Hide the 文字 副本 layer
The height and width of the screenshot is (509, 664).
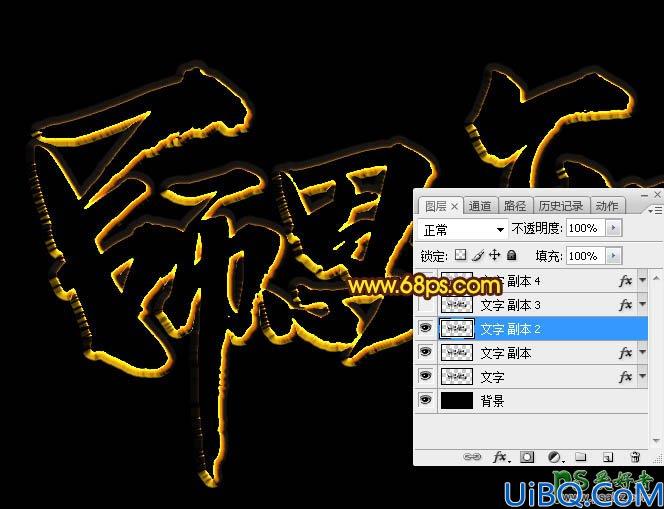(425, 352)
